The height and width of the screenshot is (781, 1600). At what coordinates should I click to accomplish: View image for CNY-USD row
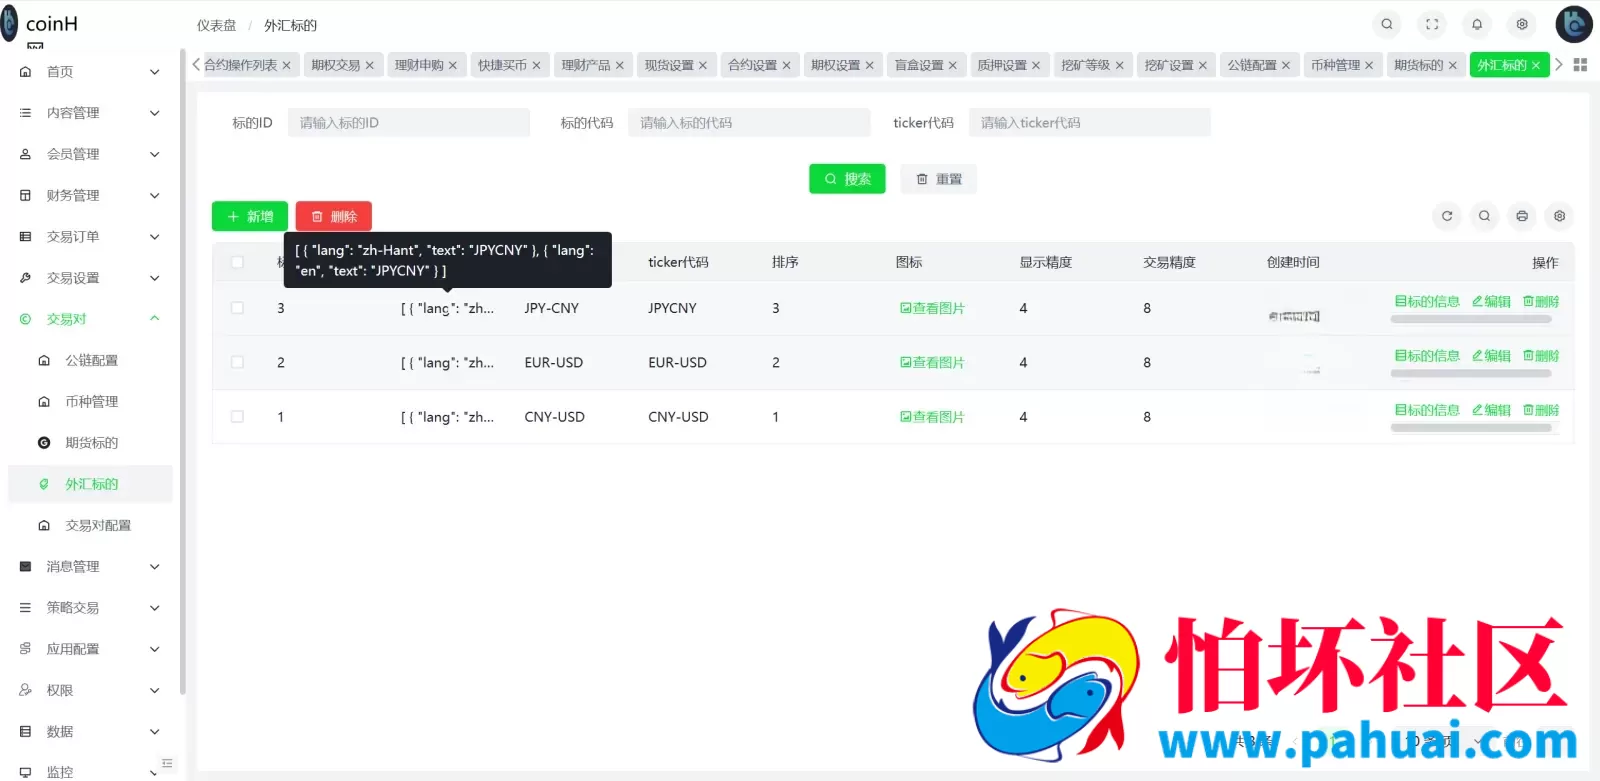(932, 417)
